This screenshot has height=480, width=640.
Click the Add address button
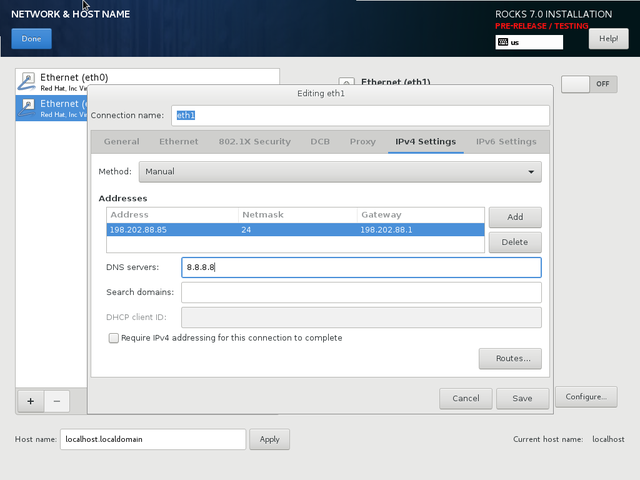(x=515, y=217)
